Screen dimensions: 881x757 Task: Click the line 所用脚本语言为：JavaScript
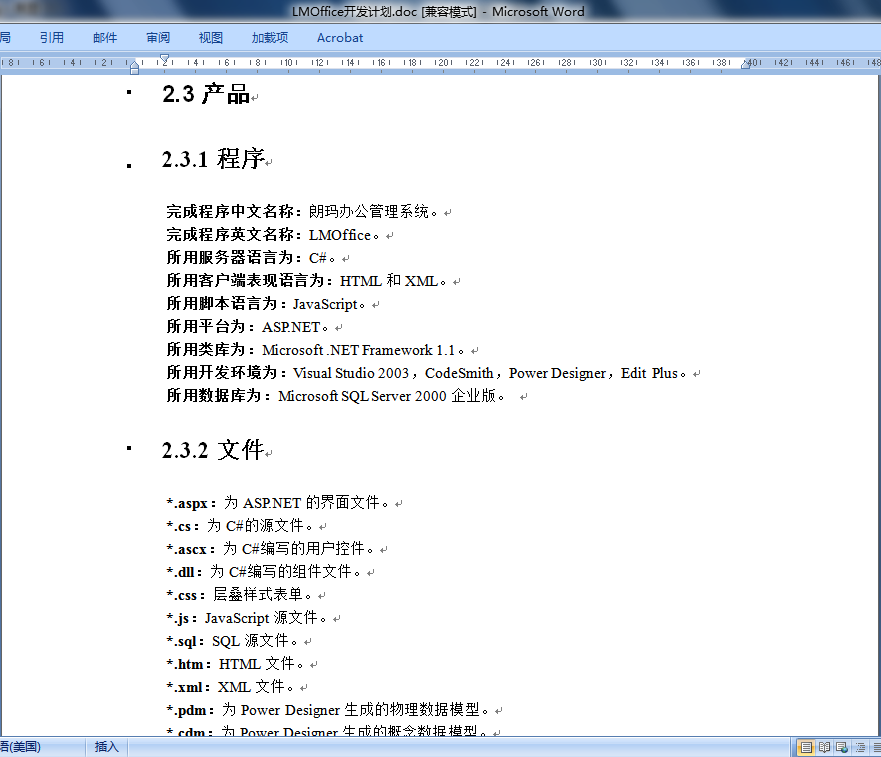(266, 304)
